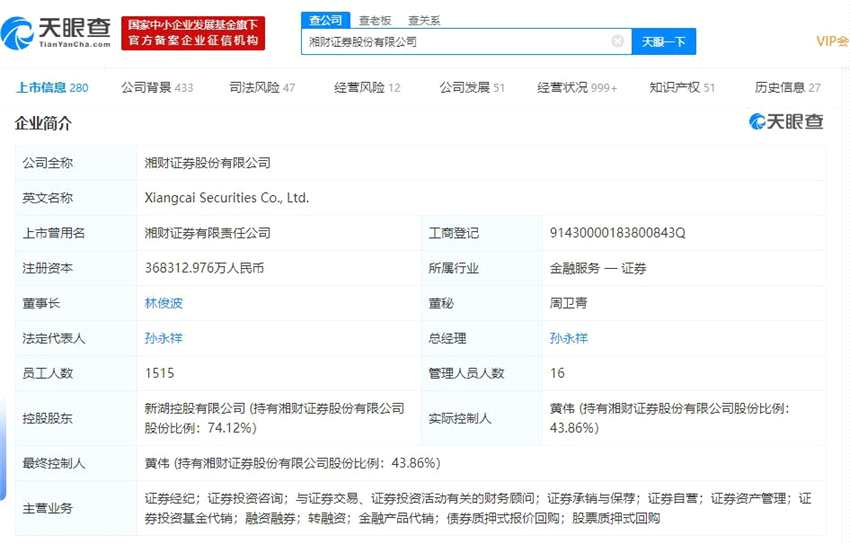The width and height of the screenshot is (850, 544).
Task: Open chairman 林俊波 profile link
Action: pos(164,303)
